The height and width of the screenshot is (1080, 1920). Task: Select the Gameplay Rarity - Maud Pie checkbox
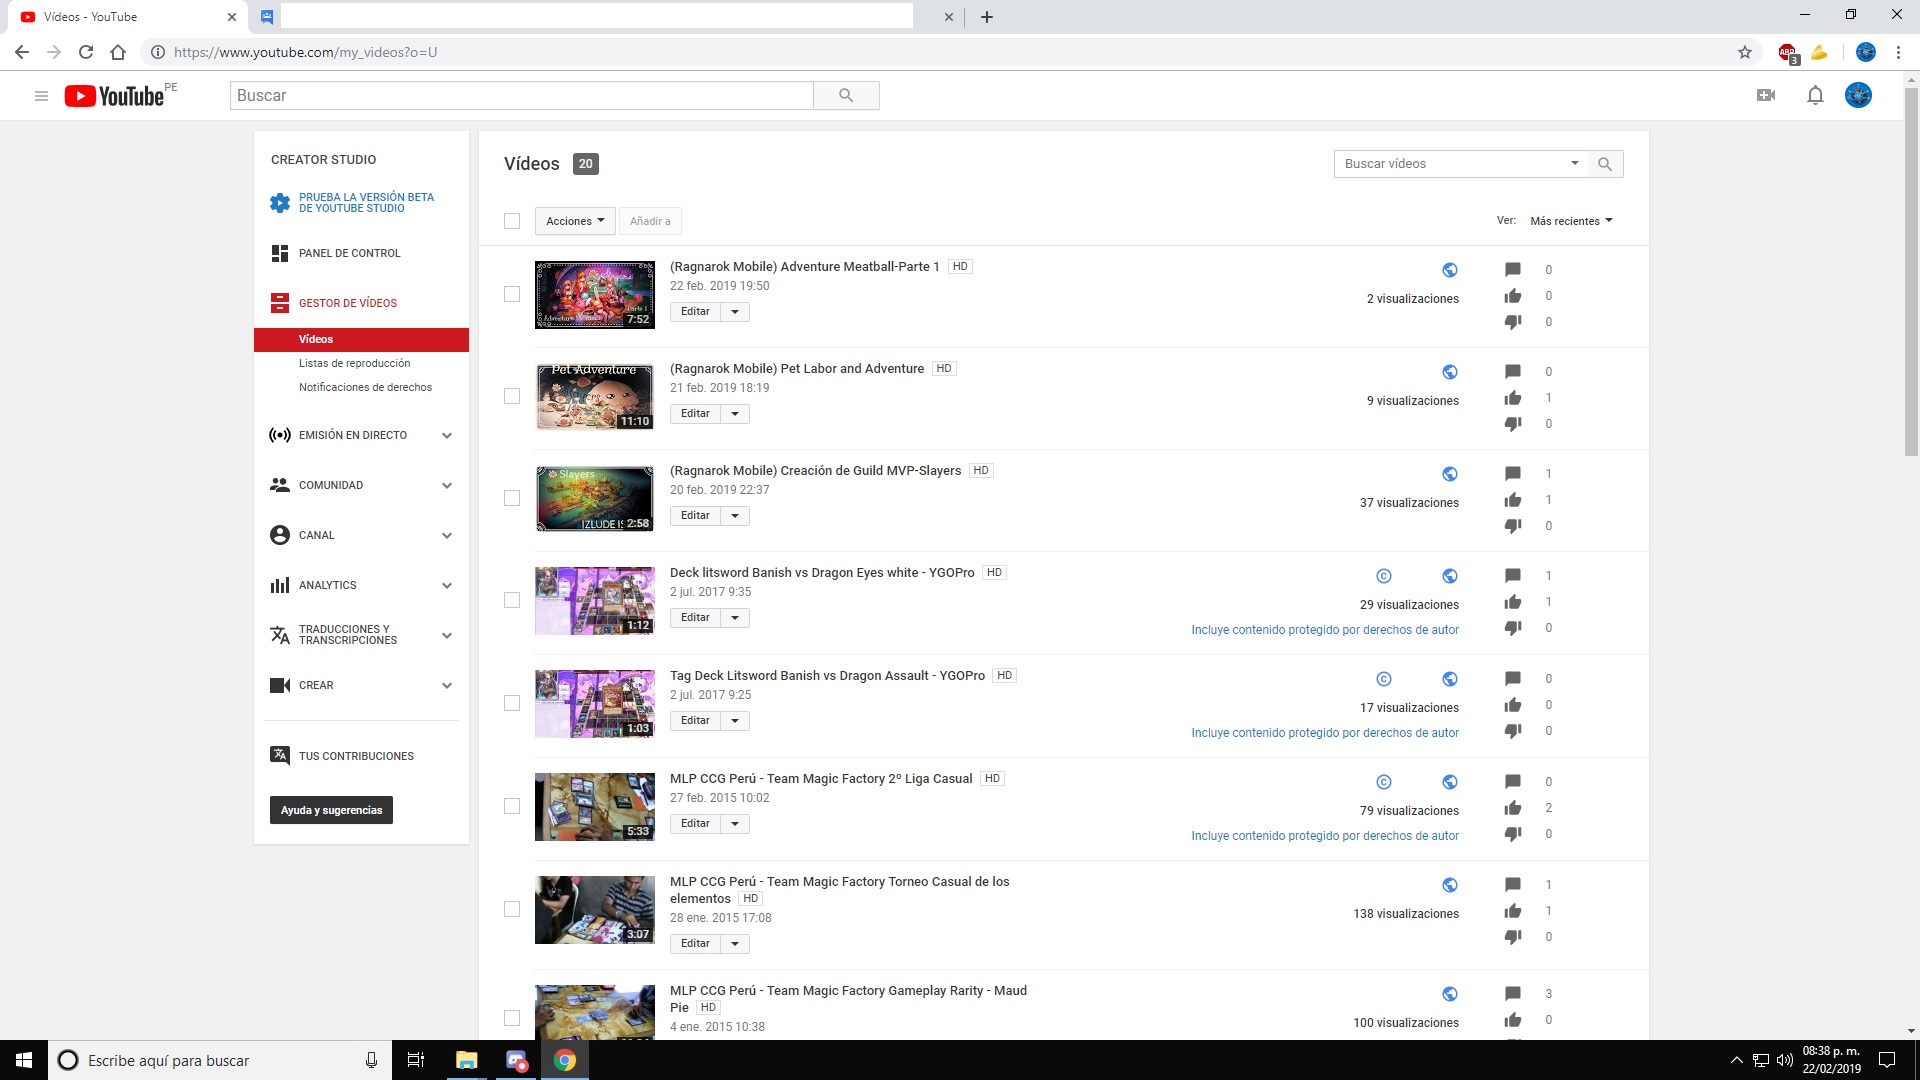pyautogui.click(x=512, y=1018)
